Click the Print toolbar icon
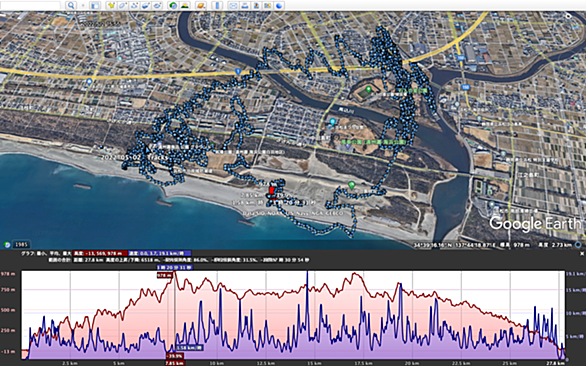The height and width of the screenshot is (366, 586). [245, 5]
